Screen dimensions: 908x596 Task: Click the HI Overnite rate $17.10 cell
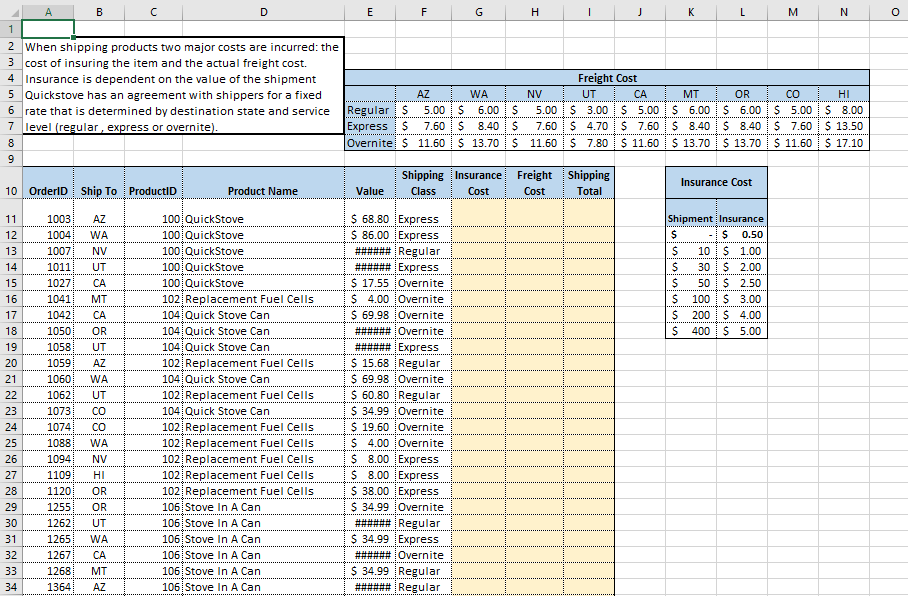[x=842, y=143]
